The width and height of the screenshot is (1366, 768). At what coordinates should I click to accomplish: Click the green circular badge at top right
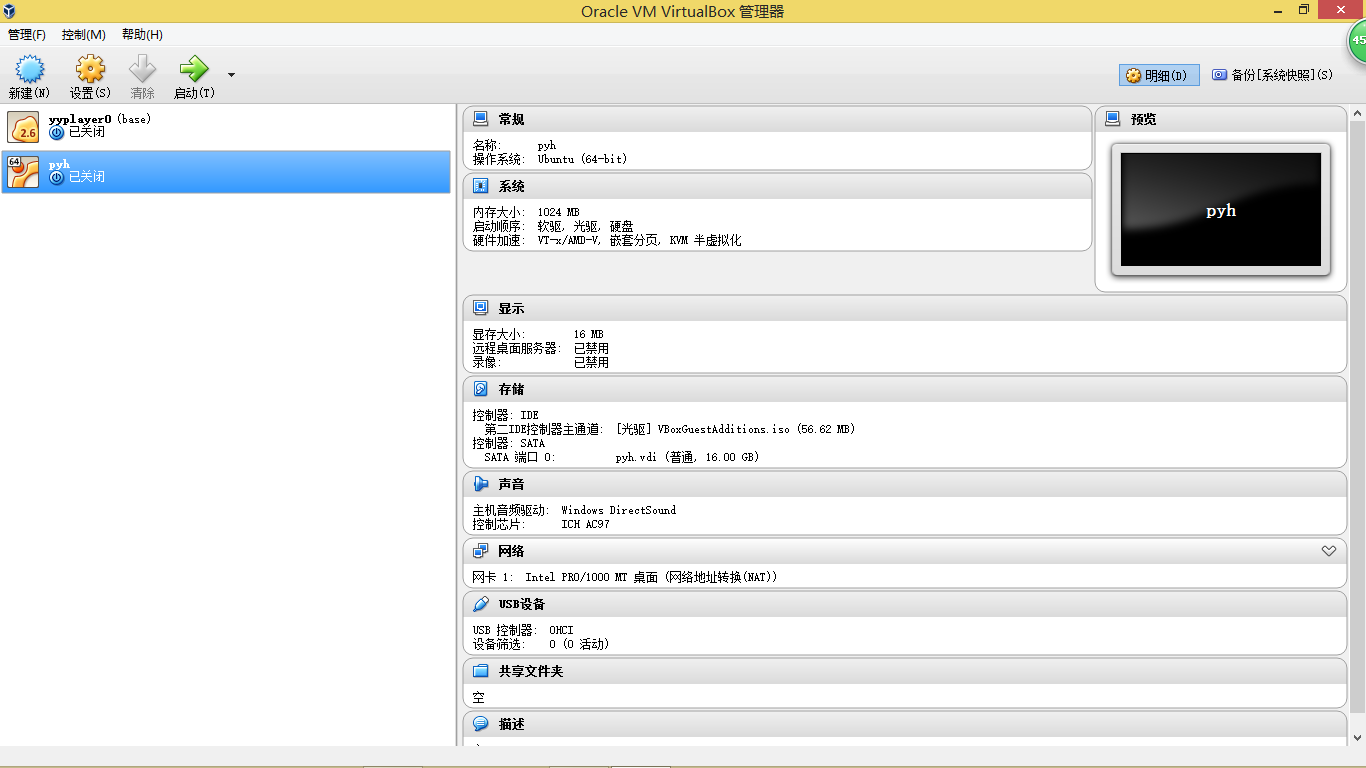(x=1357, y=40)
